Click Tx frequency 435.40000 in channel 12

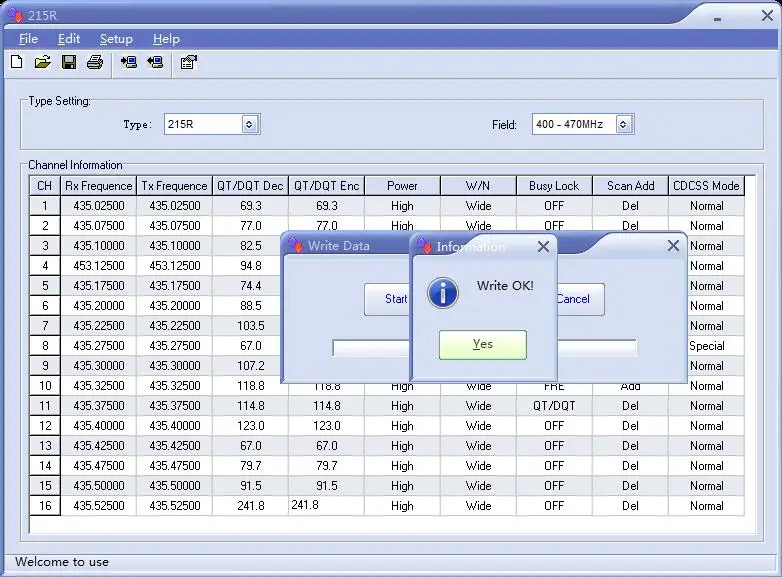175,425
